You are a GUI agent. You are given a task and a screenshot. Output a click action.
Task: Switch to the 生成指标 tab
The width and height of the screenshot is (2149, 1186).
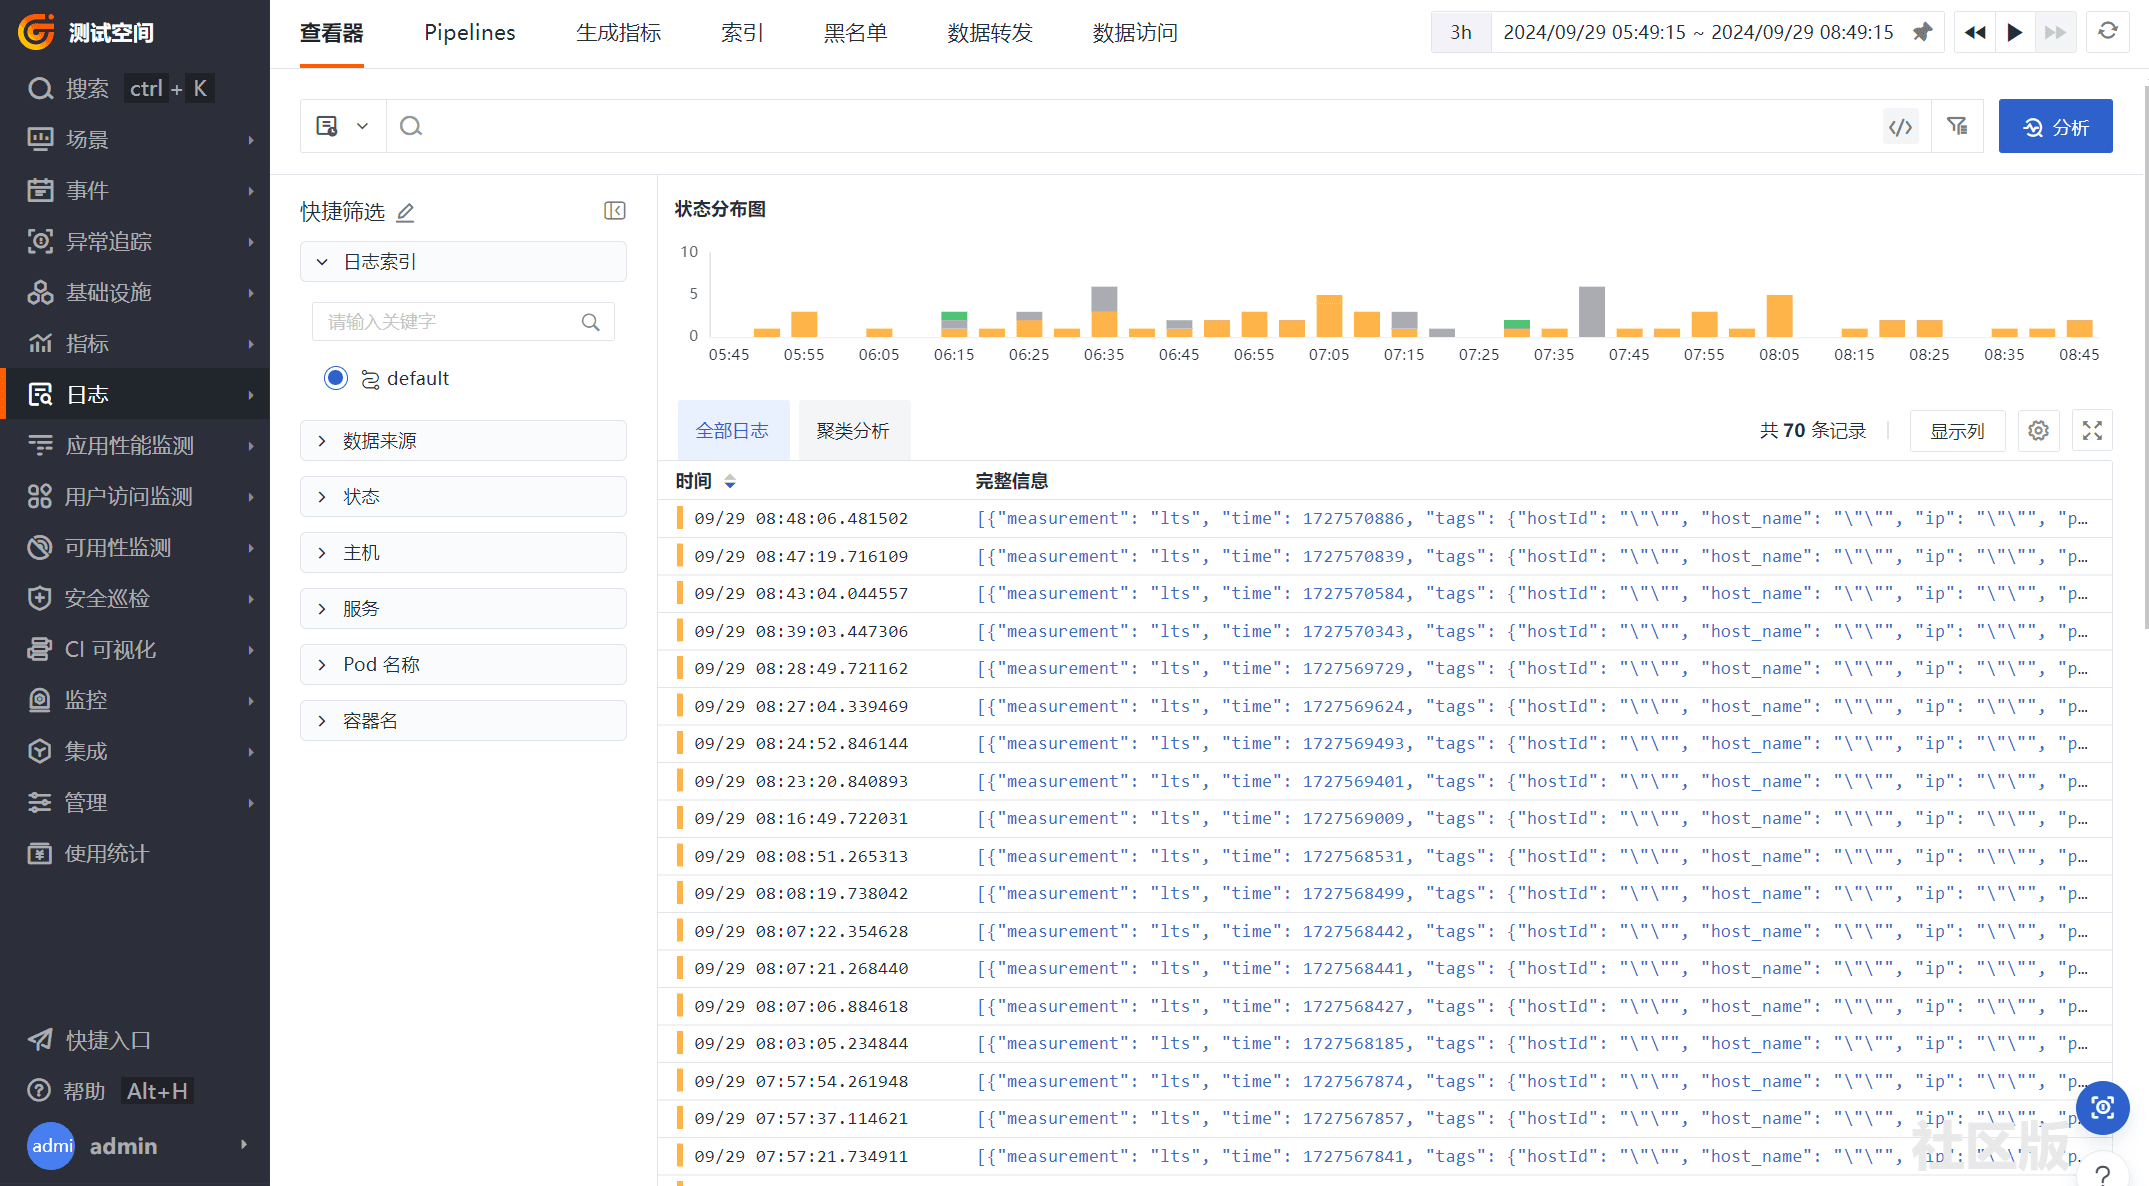click(618, 33)
